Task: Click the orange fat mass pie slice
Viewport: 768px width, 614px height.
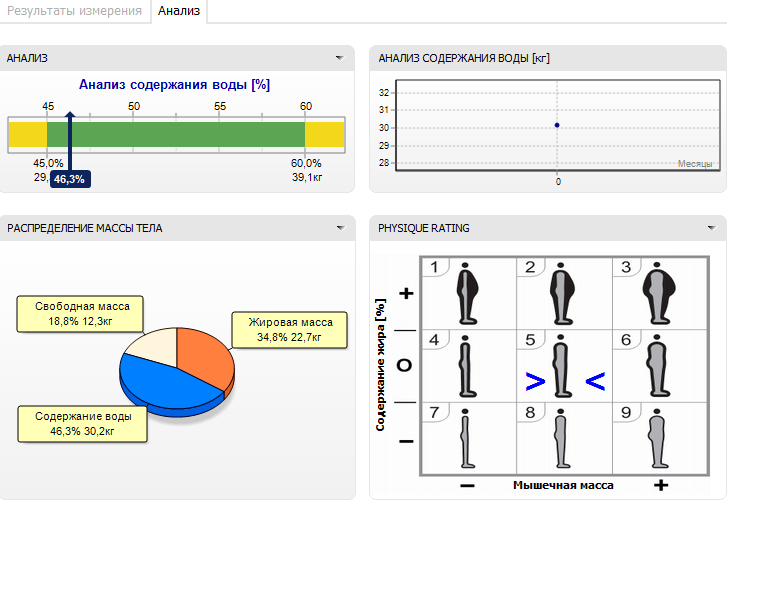Action: tap(203, 353)
